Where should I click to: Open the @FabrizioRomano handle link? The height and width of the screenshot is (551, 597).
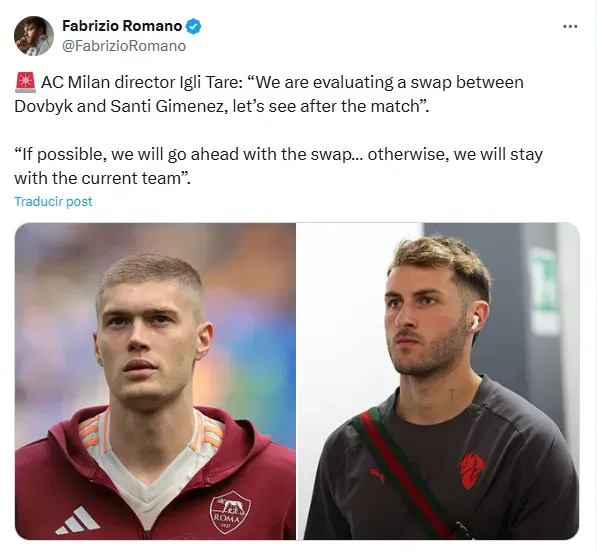tap(124, 46)
